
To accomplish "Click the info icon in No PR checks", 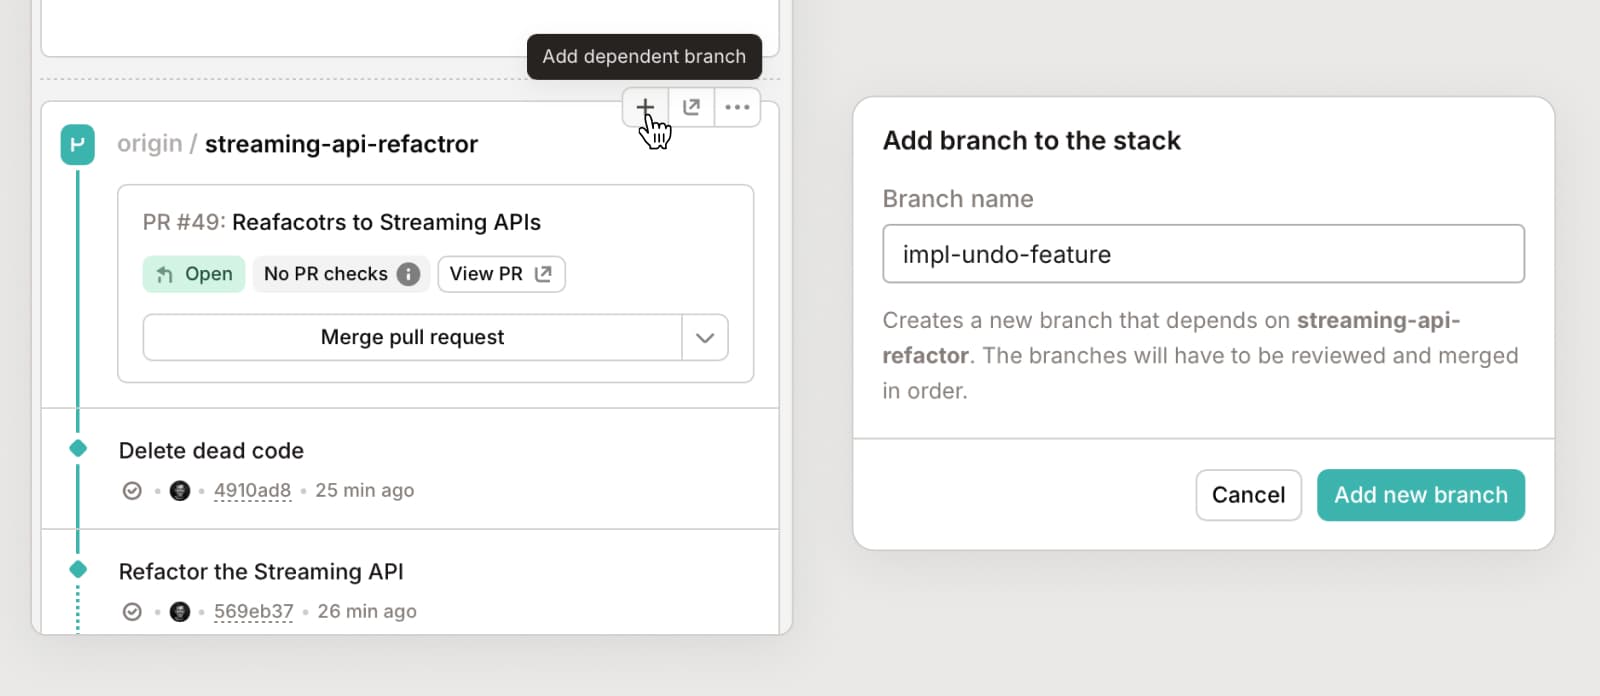I will (x=408, y=274).
